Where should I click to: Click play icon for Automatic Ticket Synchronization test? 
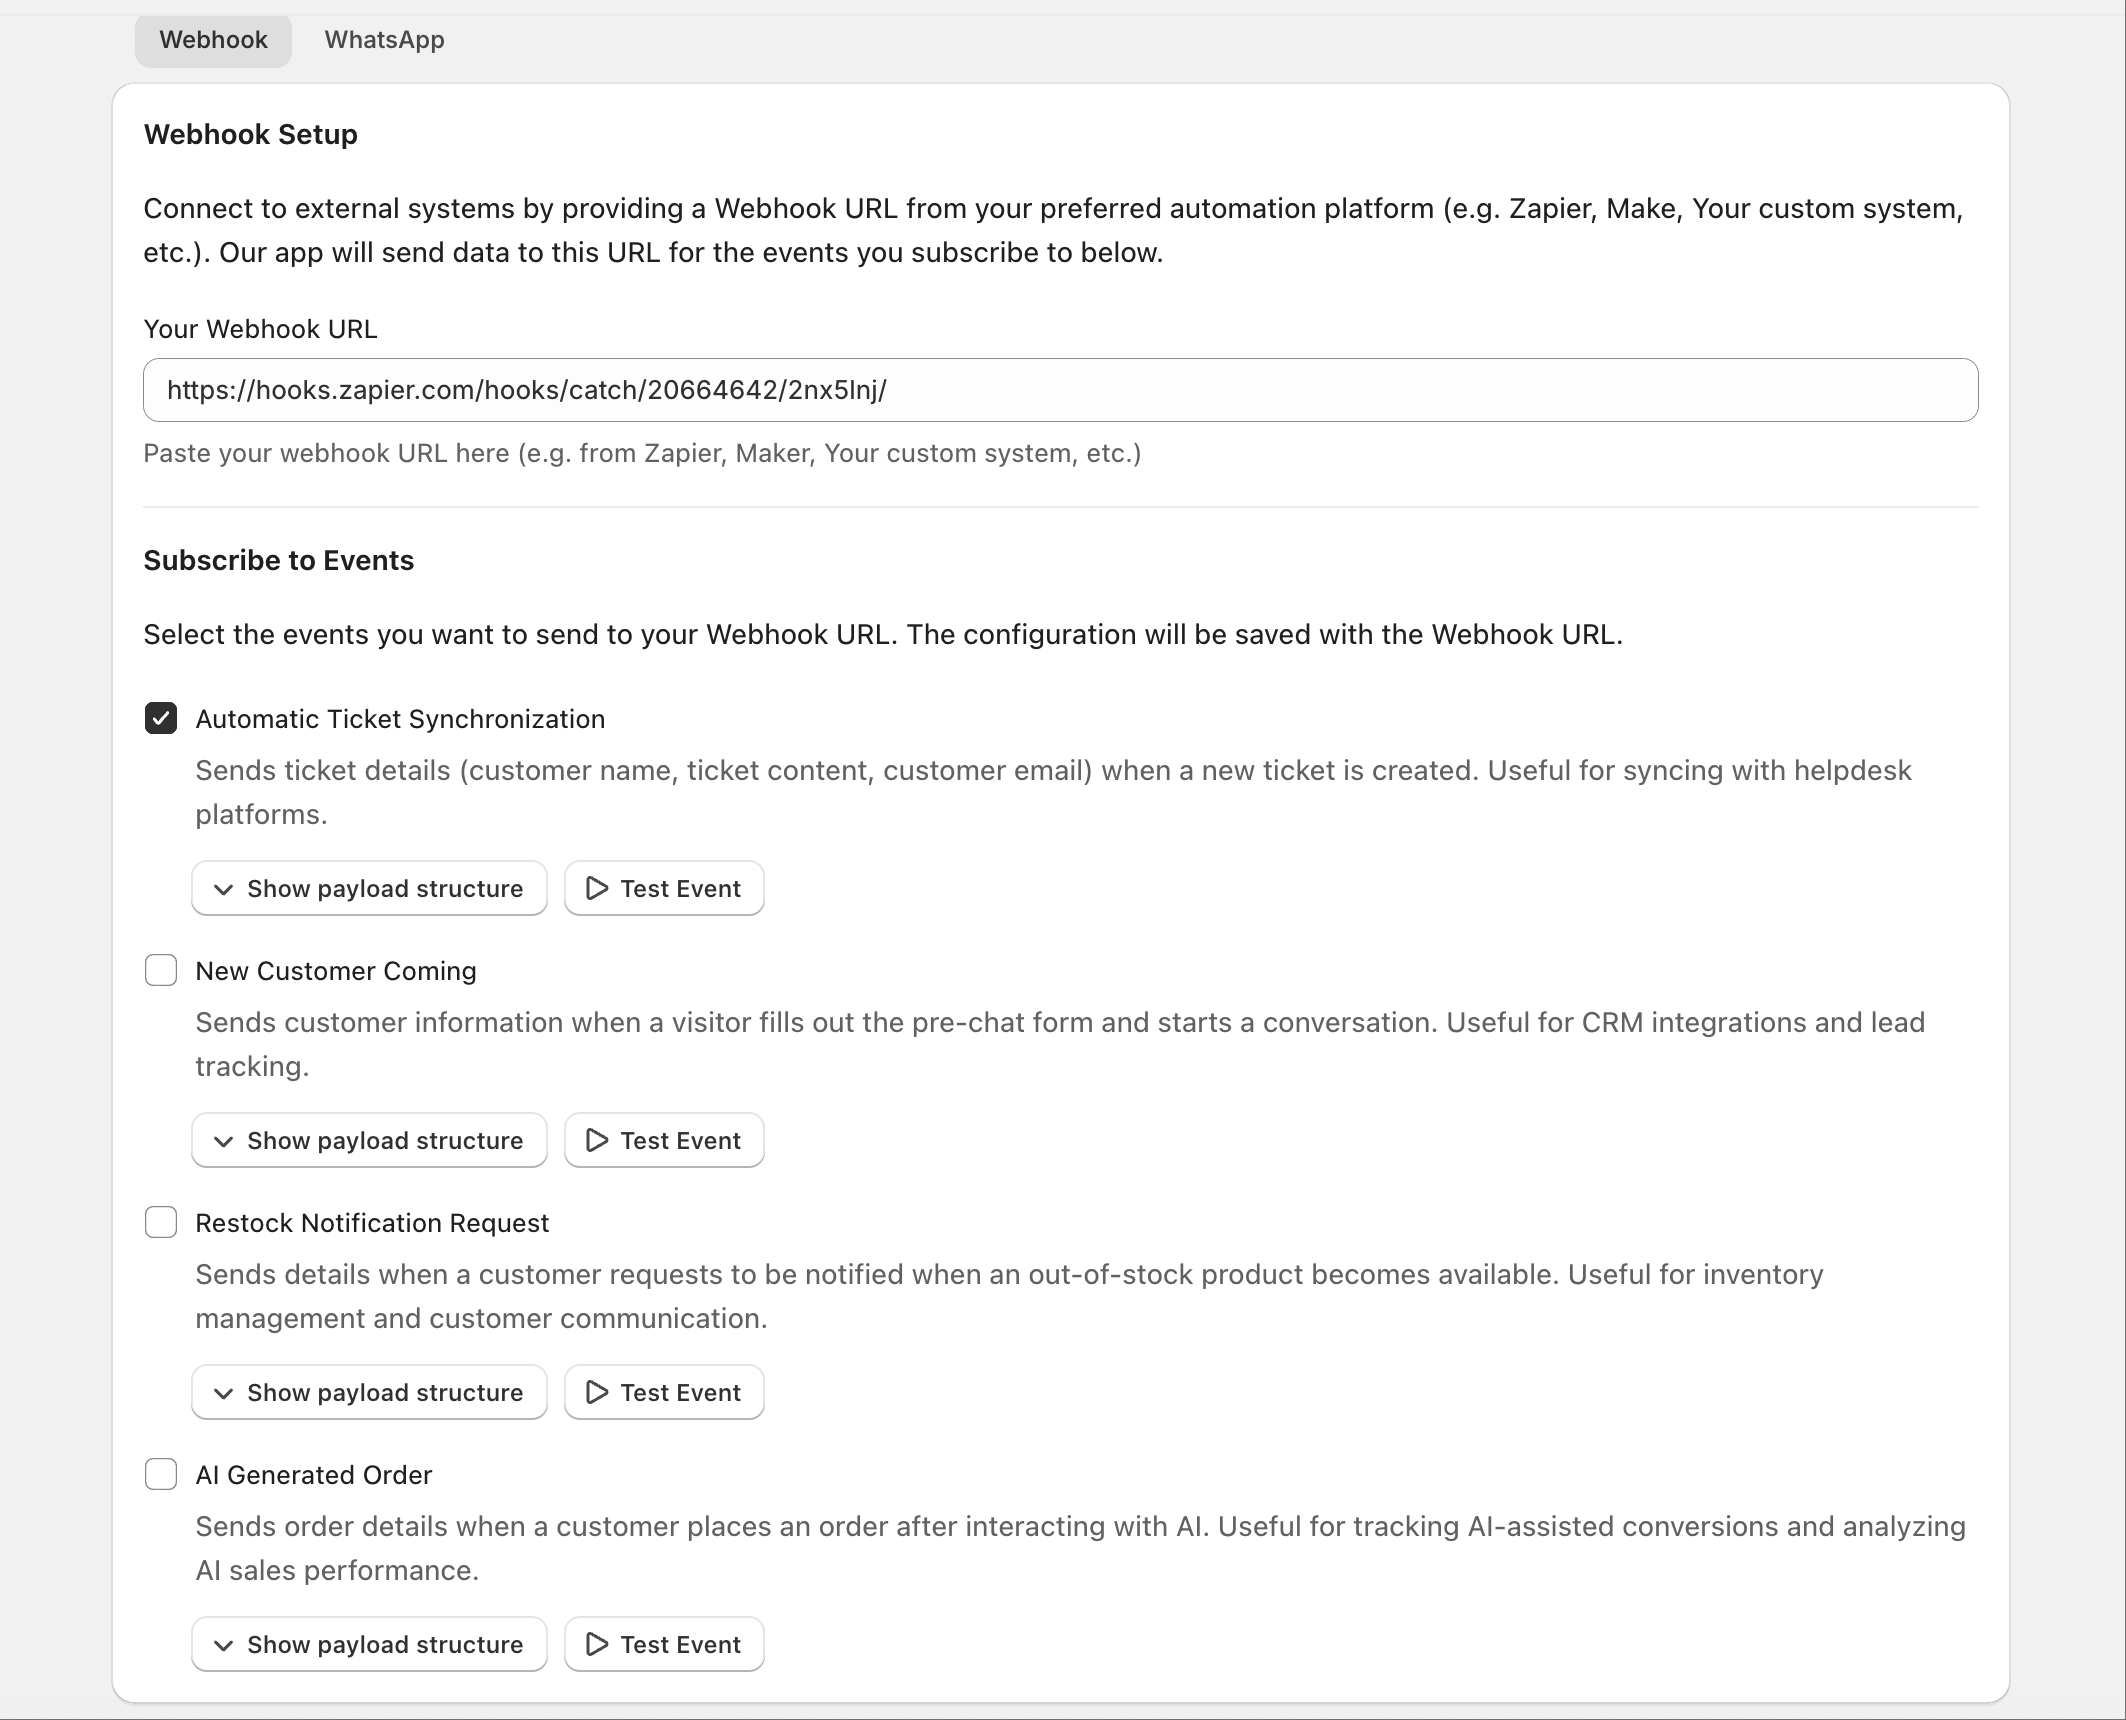point(597,888)
